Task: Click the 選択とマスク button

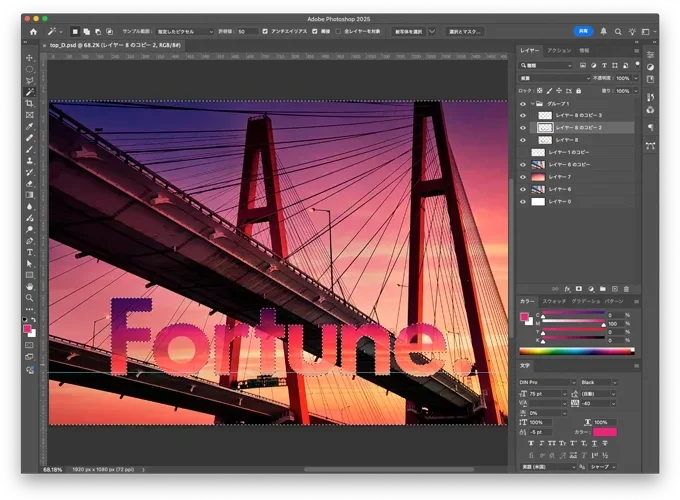Action: tap(464, 31)
